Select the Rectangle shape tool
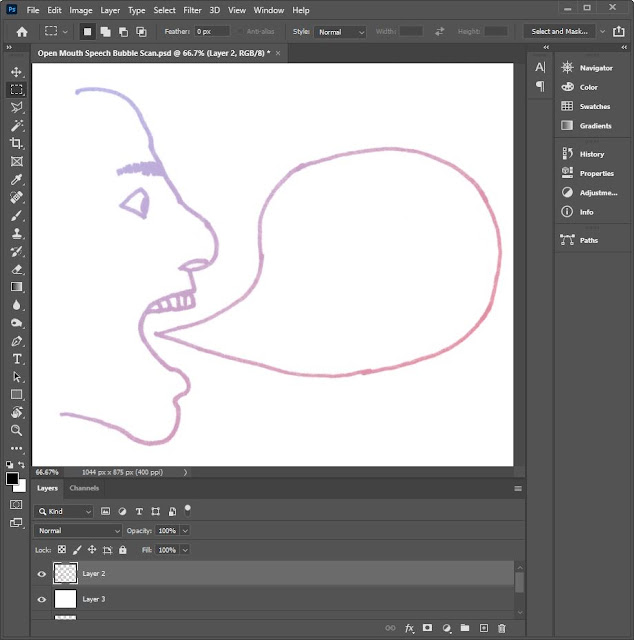Viewport: 634px width, 640px height. [x=16, y=395]
